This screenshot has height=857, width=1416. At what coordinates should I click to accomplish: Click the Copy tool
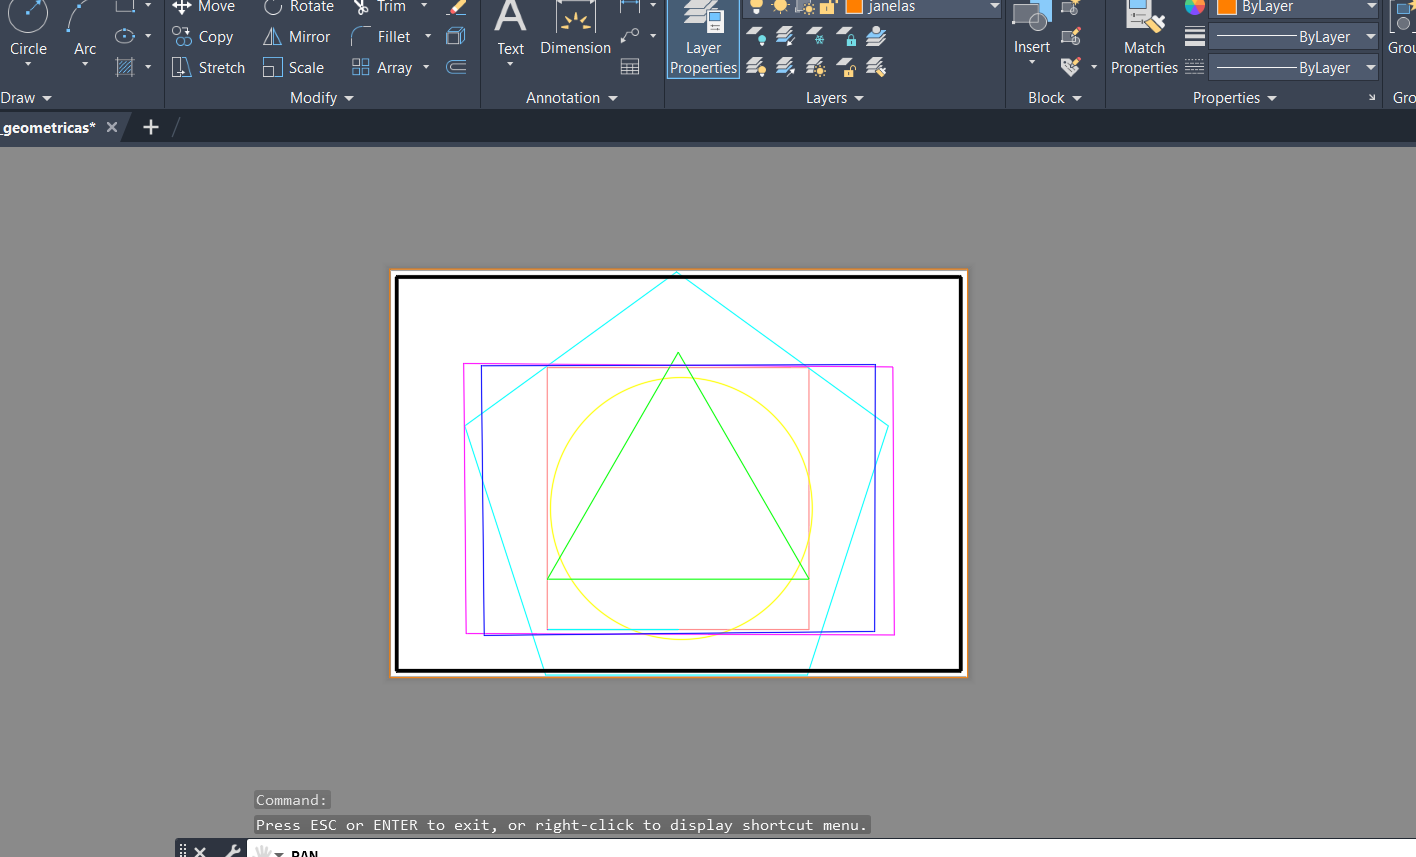203,37
